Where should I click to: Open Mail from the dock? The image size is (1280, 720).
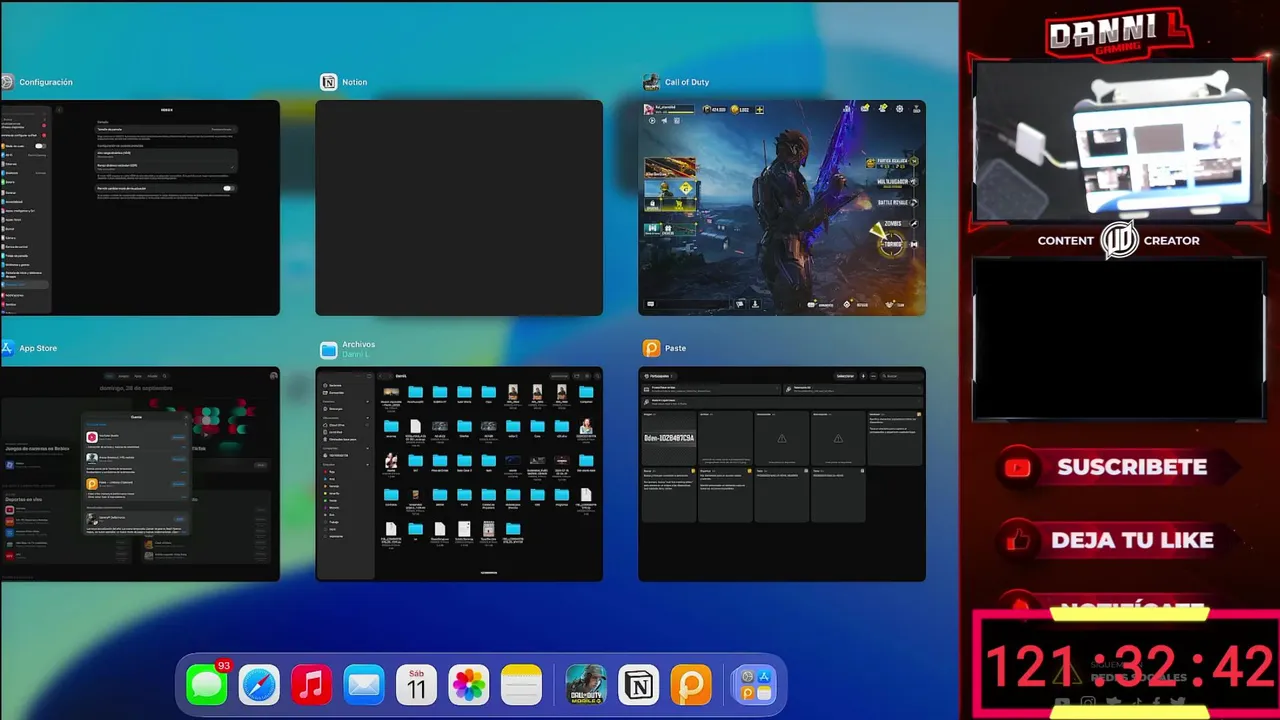(x=364, y=686)
